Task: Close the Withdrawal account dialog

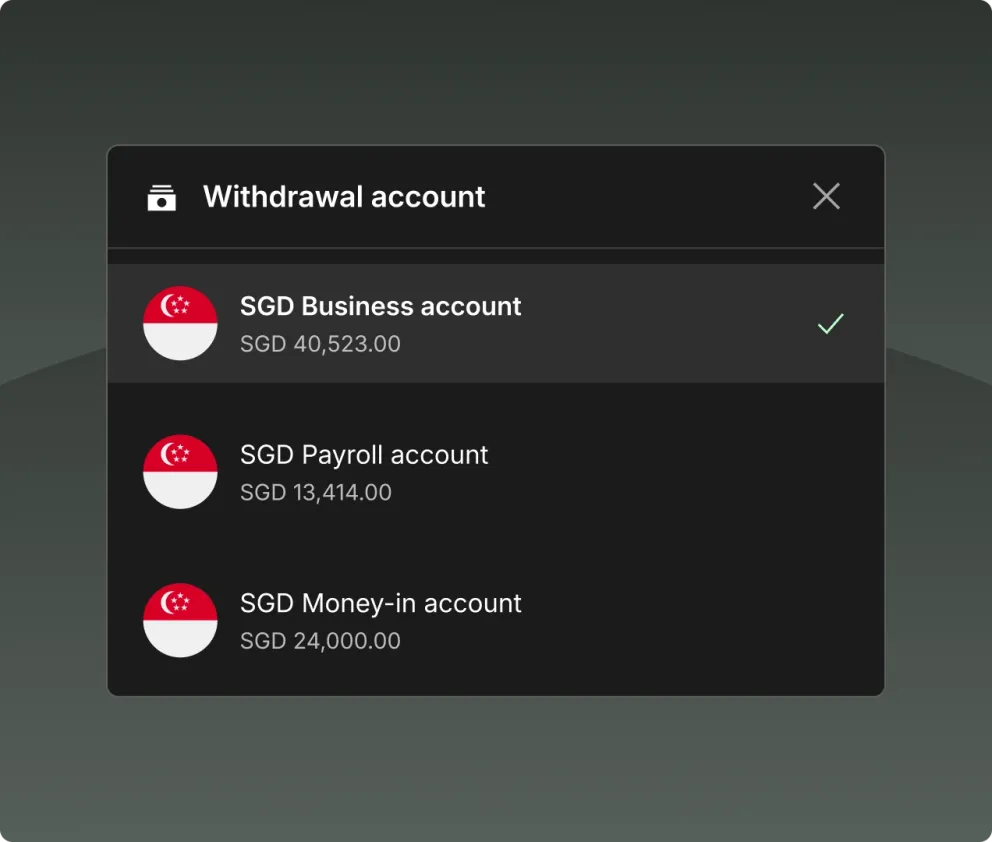Action: coord(826,196)
